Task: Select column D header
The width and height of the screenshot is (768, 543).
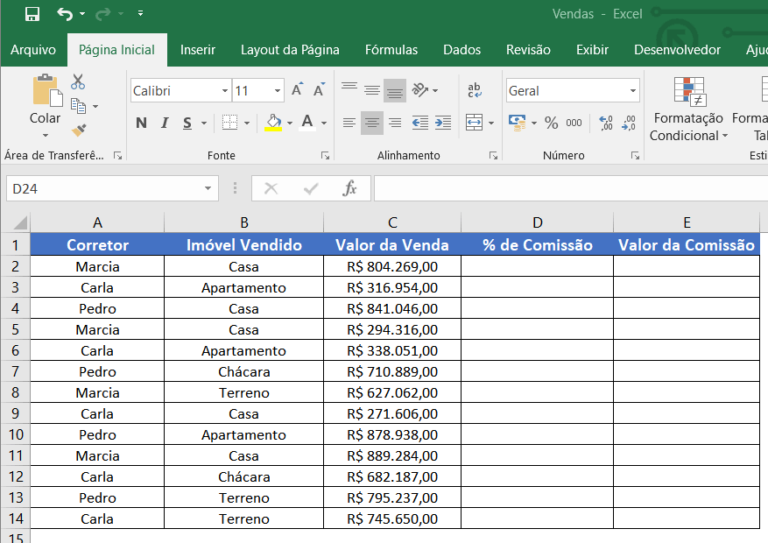Action: click(537, 223)
